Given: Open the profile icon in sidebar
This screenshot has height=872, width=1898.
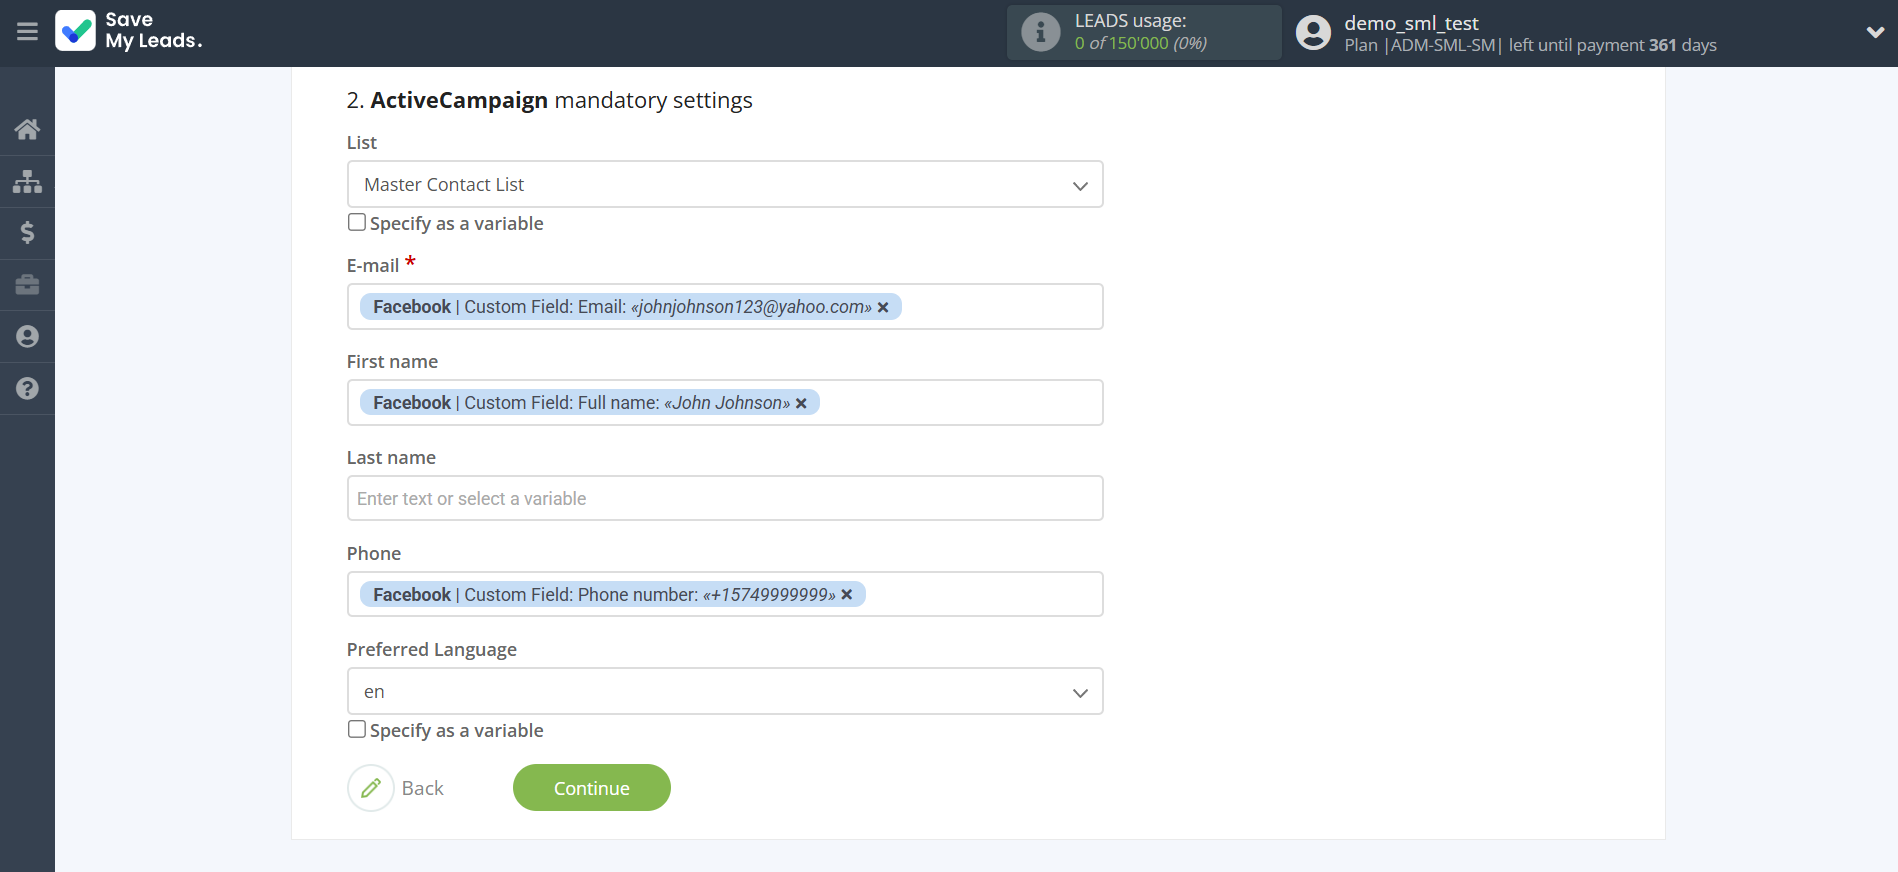Looking at the screenshot, I should [x=27, y=337].
